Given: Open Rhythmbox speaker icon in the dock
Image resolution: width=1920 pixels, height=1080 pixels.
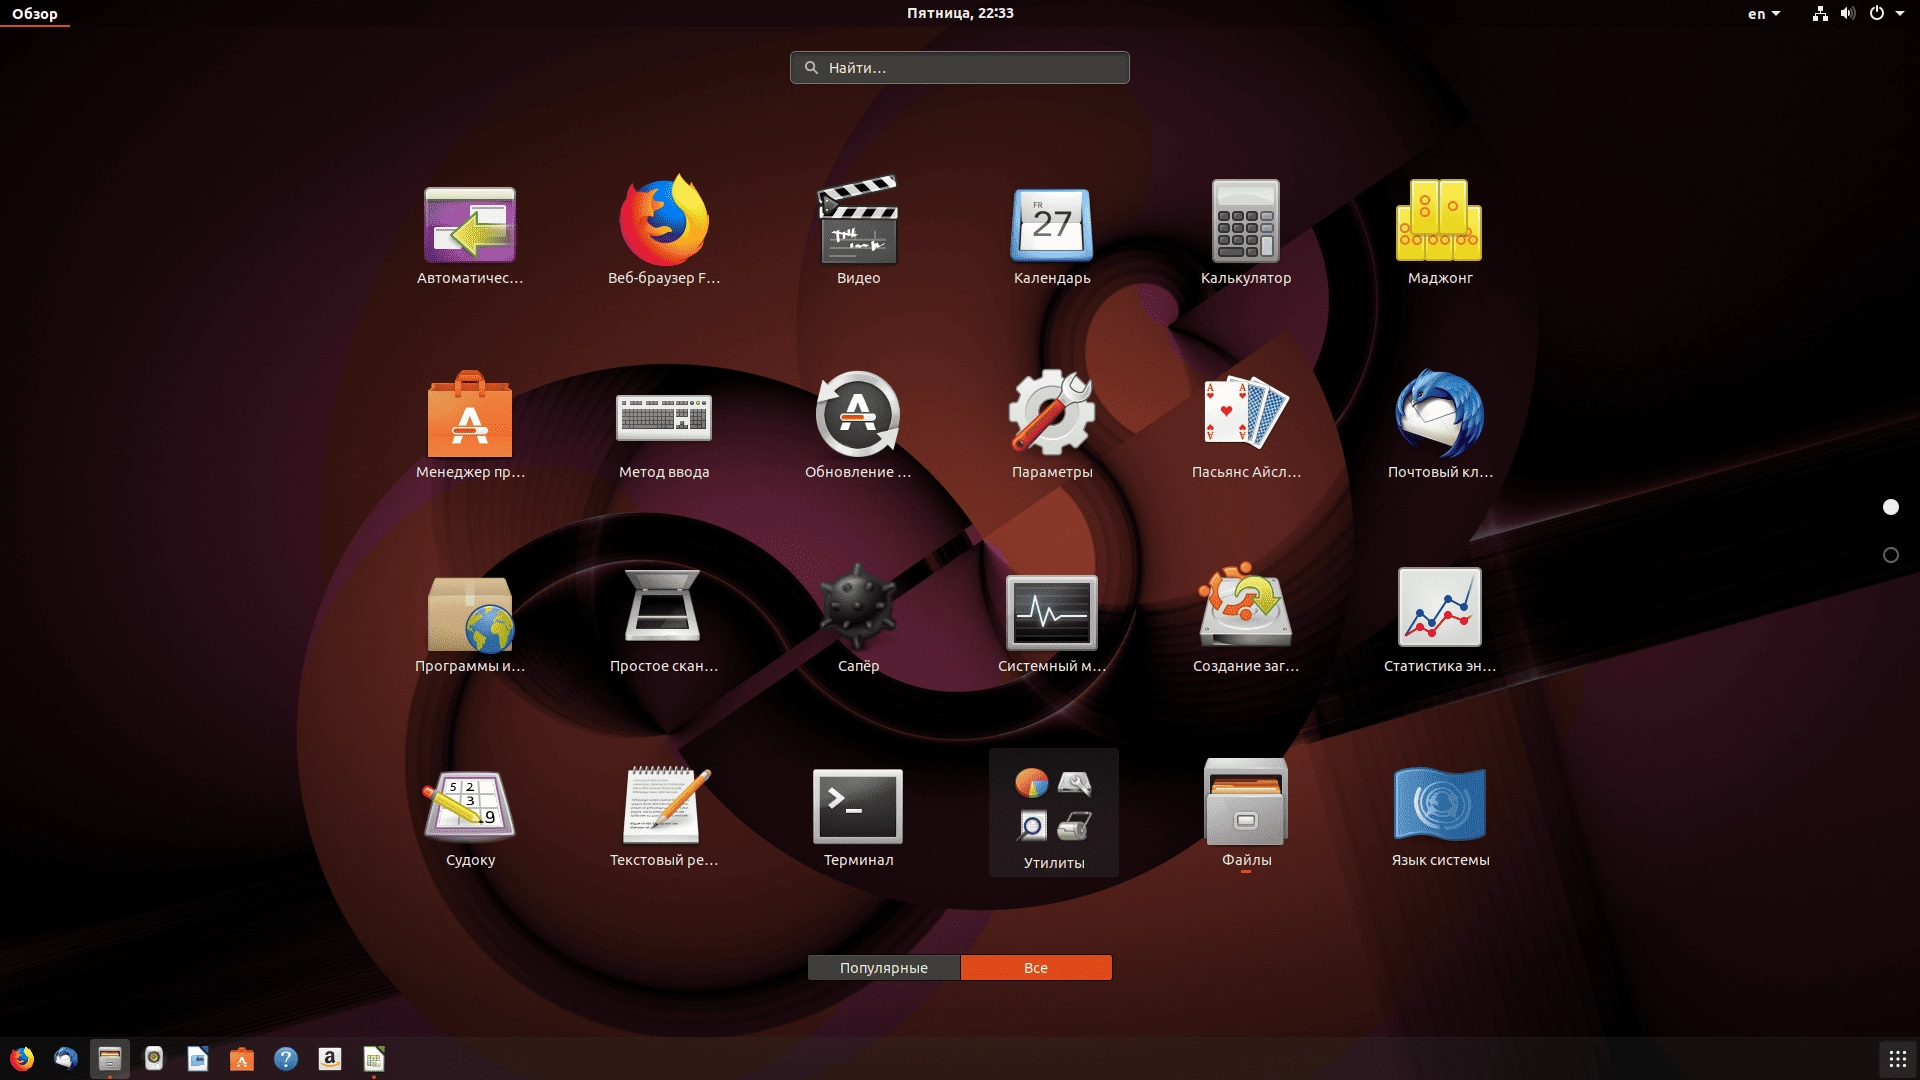Looking at the screenshot, I should pyautogui.click(x=154, y=1058).
